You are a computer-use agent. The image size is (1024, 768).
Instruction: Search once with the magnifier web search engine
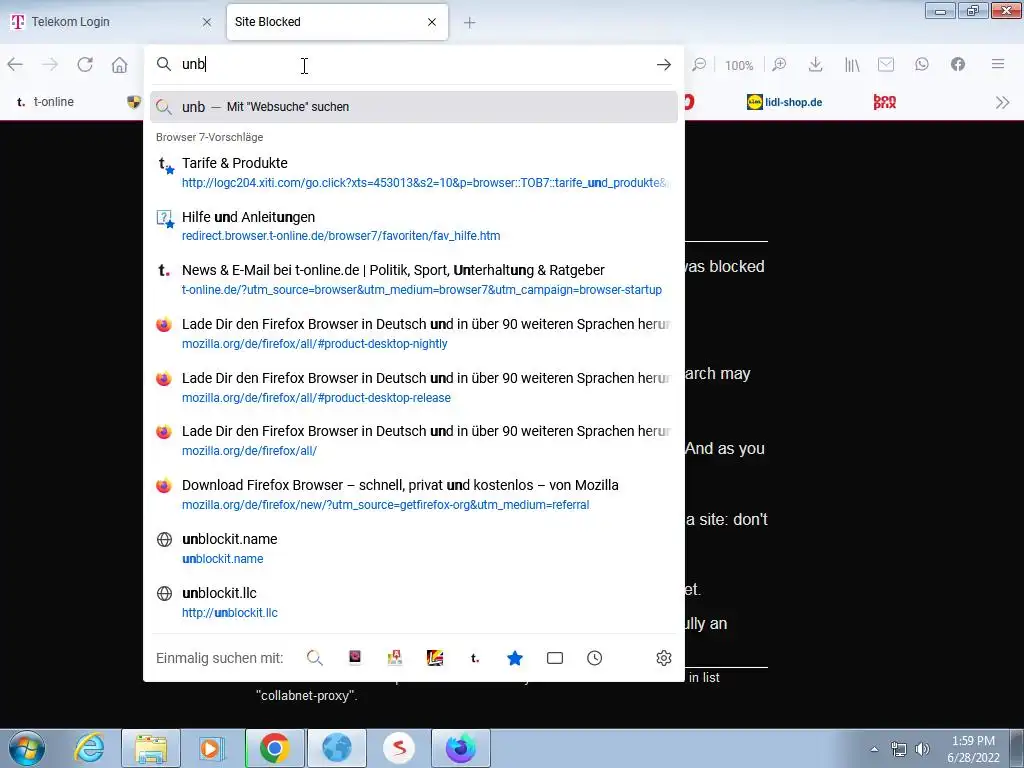coord(315,658)
